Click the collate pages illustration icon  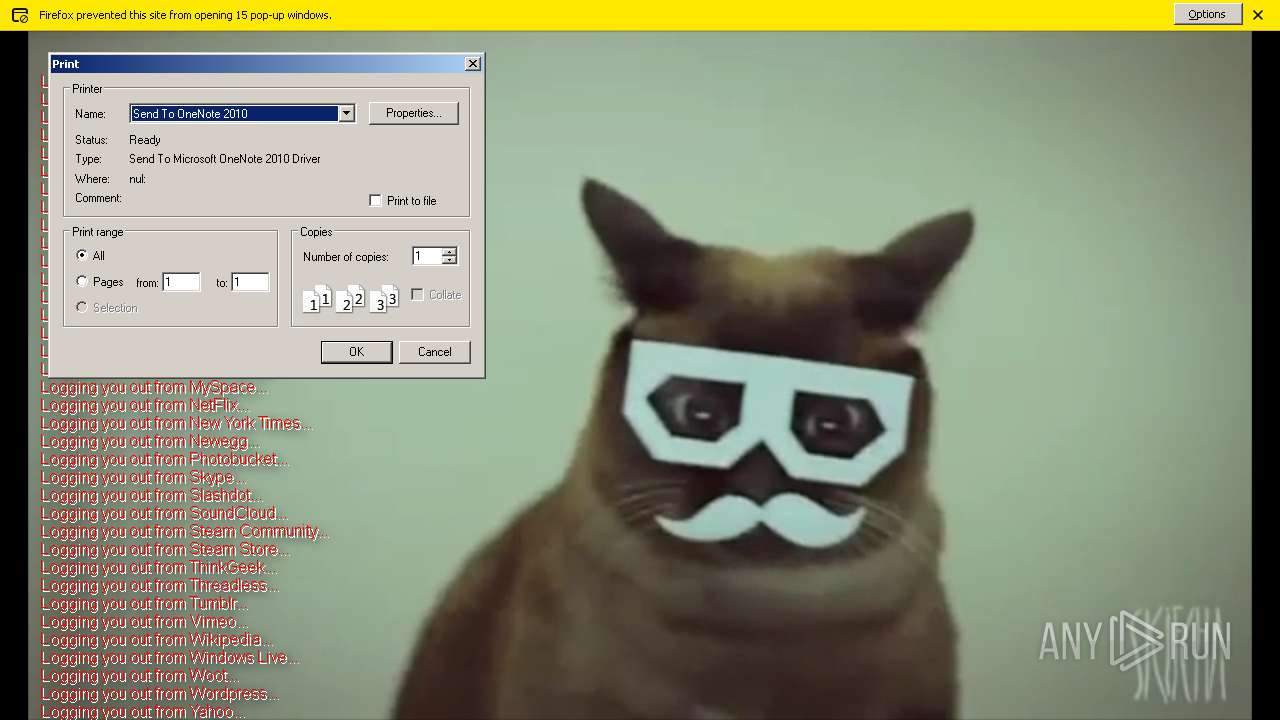point(350,298)
